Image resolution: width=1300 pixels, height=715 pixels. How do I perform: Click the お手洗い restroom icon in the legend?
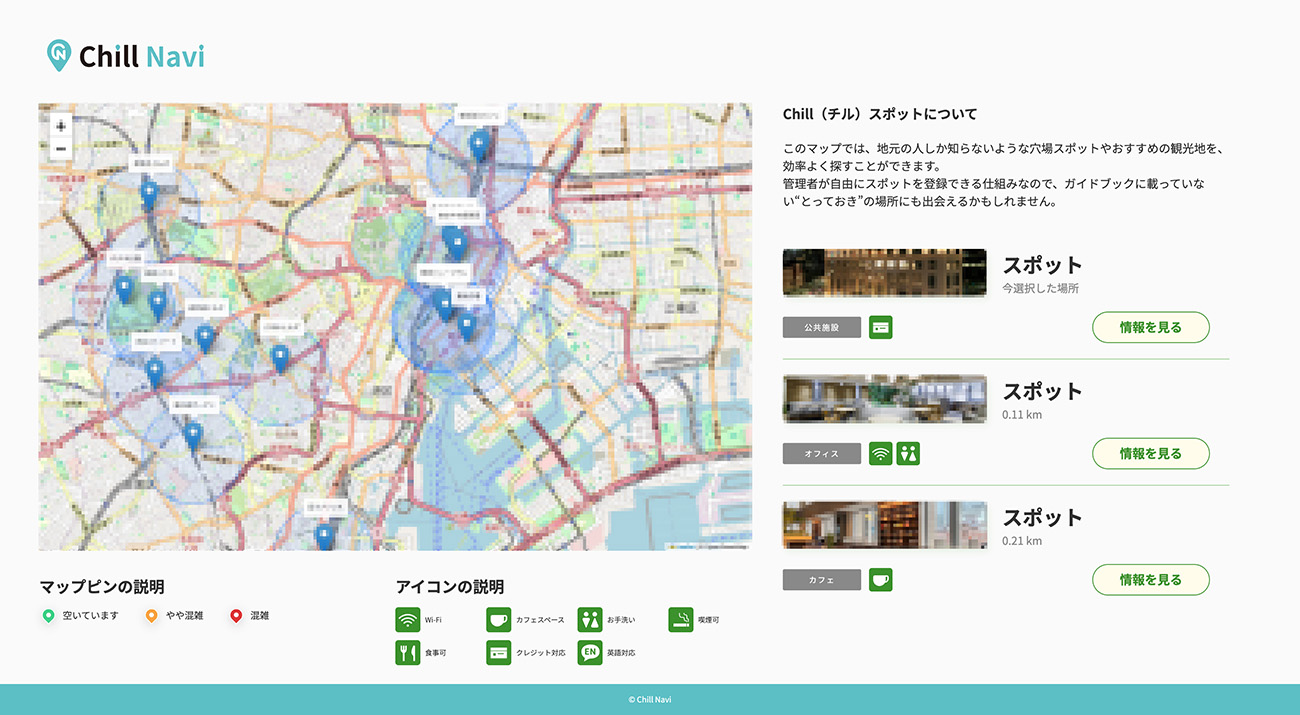pyautogui.click(x=590, y=620)
